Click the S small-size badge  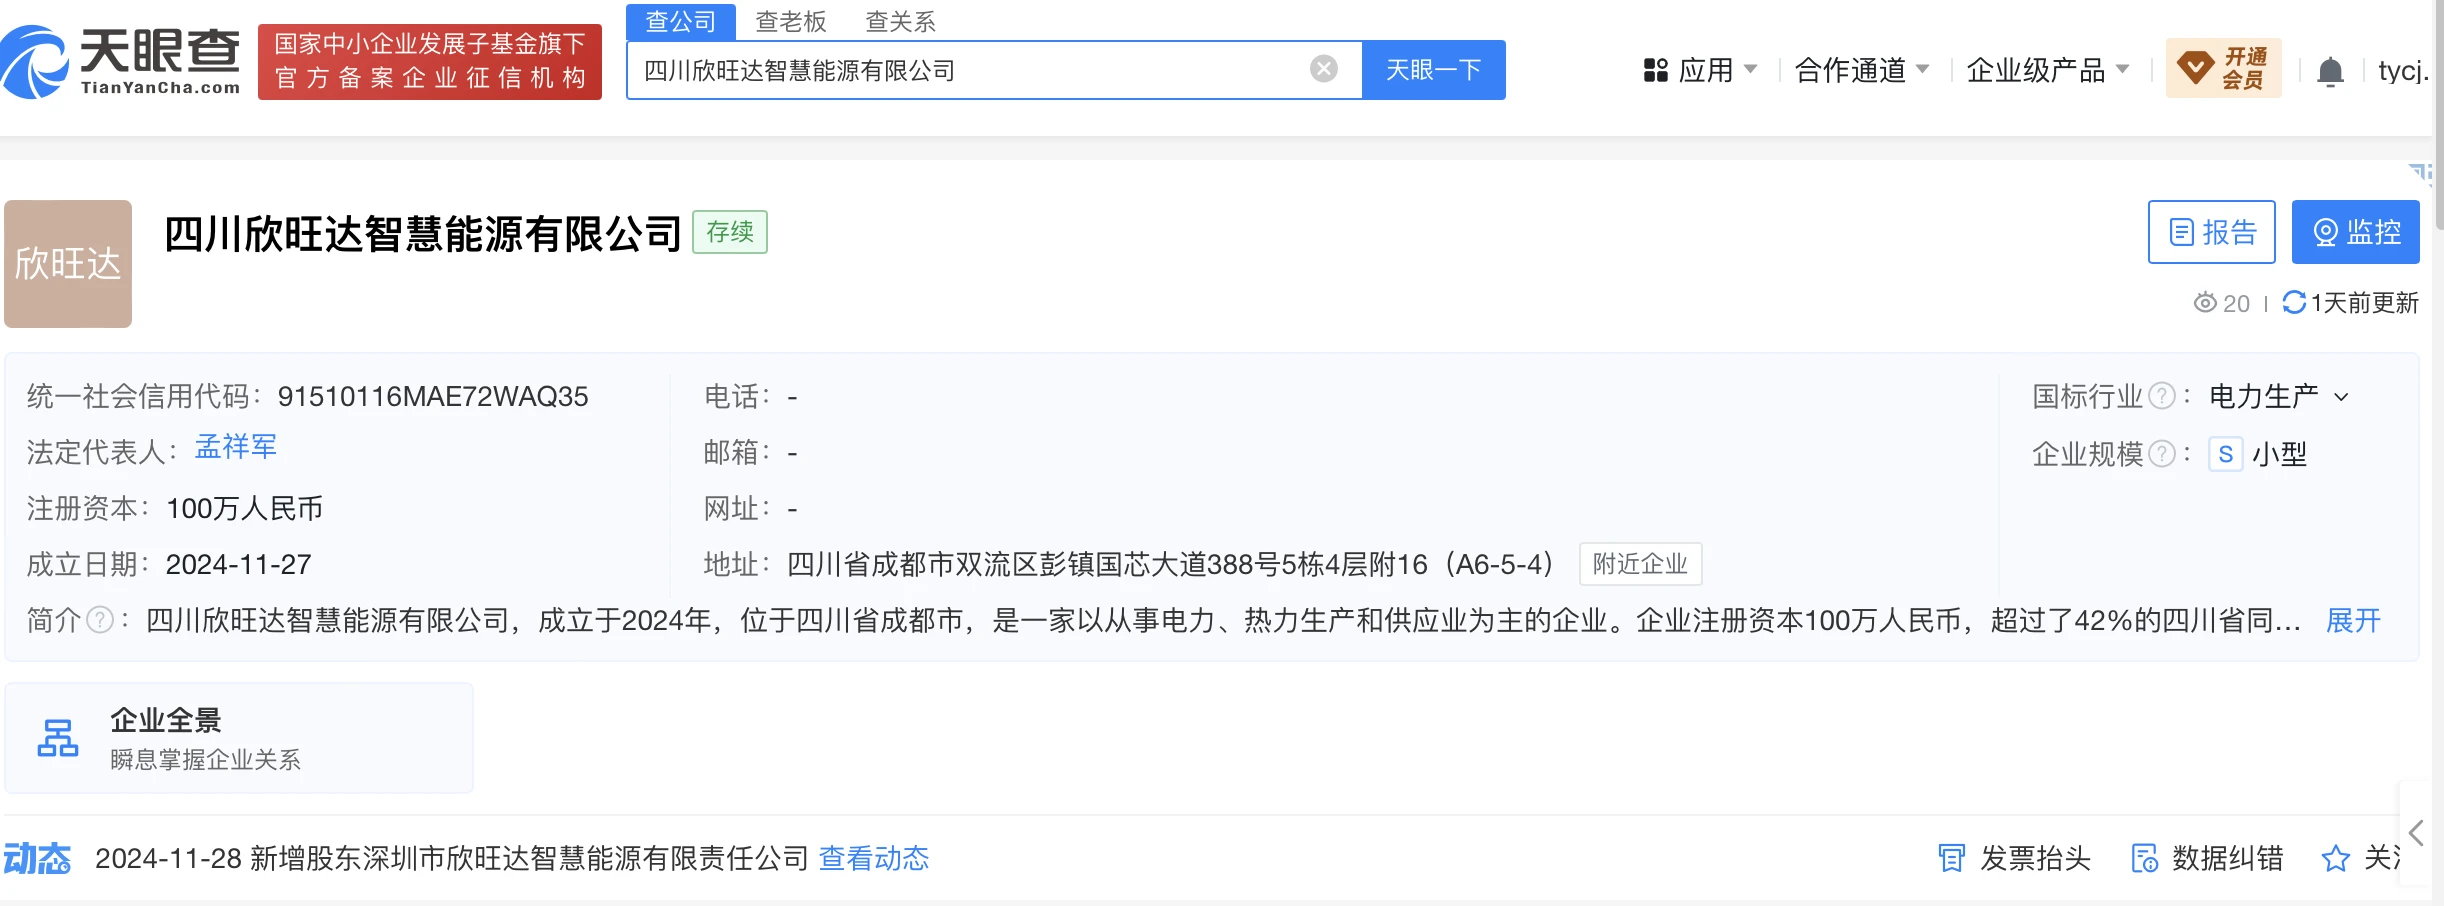(2226, 455)
